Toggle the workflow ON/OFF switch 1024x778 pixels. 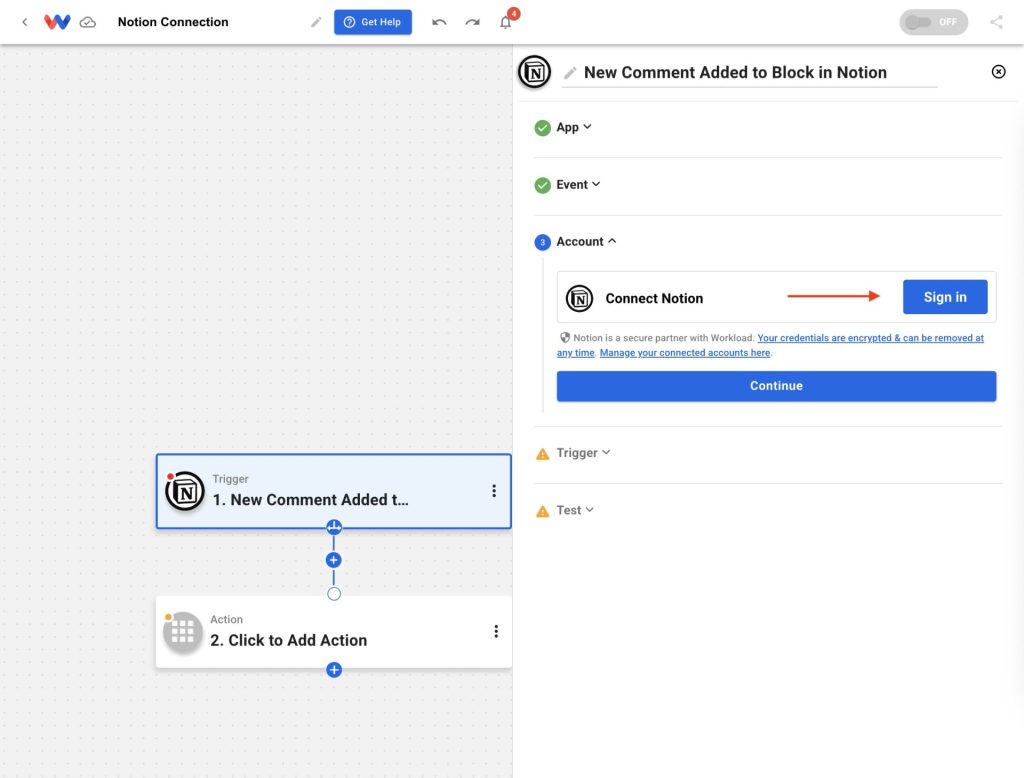point(933,22)
